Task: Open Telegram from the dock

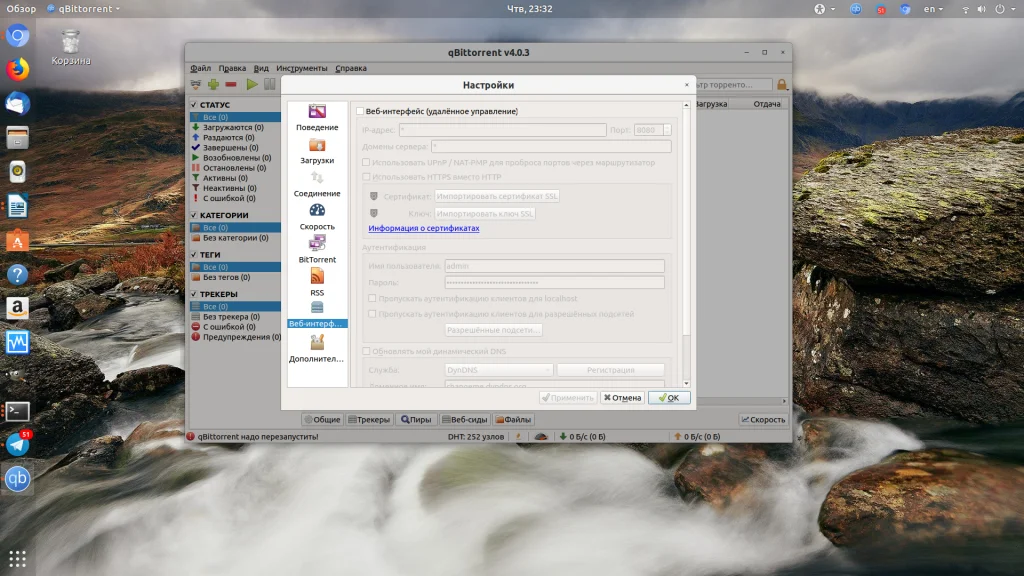Action: pos(18,444)
